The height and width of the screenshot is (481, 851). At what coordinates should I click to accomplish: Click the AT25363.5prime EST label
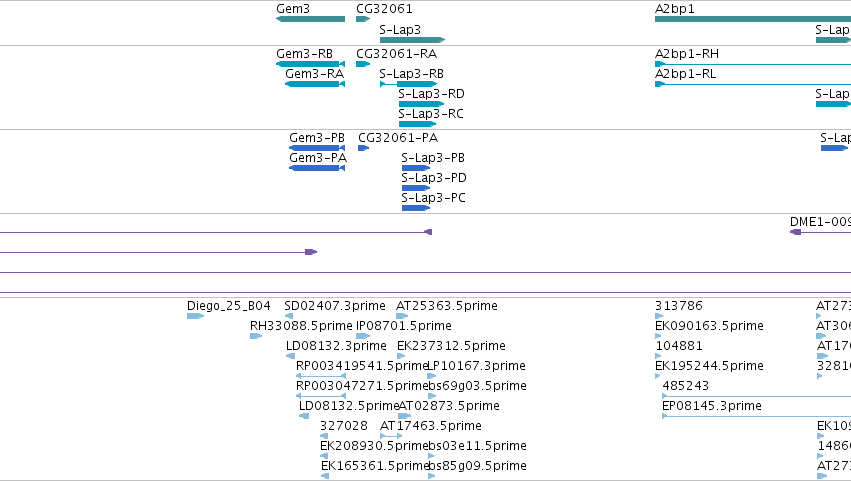point(447,306)
